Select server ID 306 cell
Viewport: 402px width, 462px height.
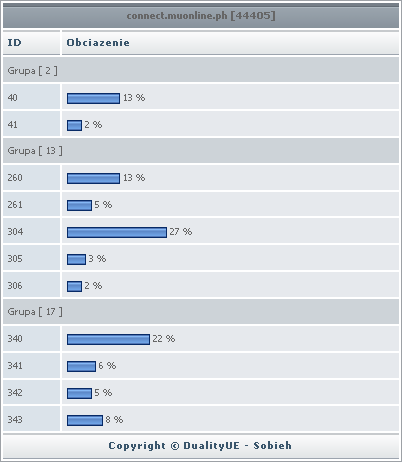(x=32, y=285)
